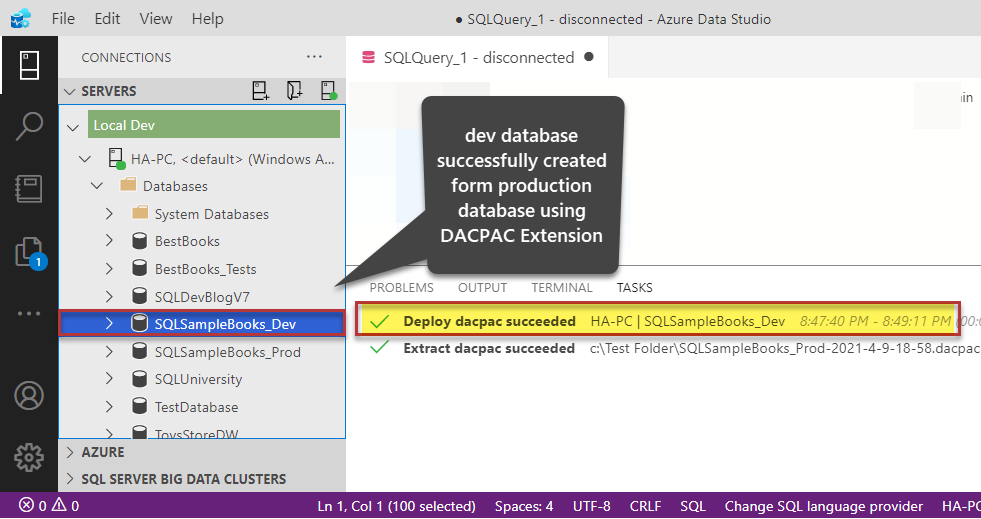Click the Spaces: 4 indentation indicator
The height and width of the screenshot is (519, 981).
coord(524,506)
